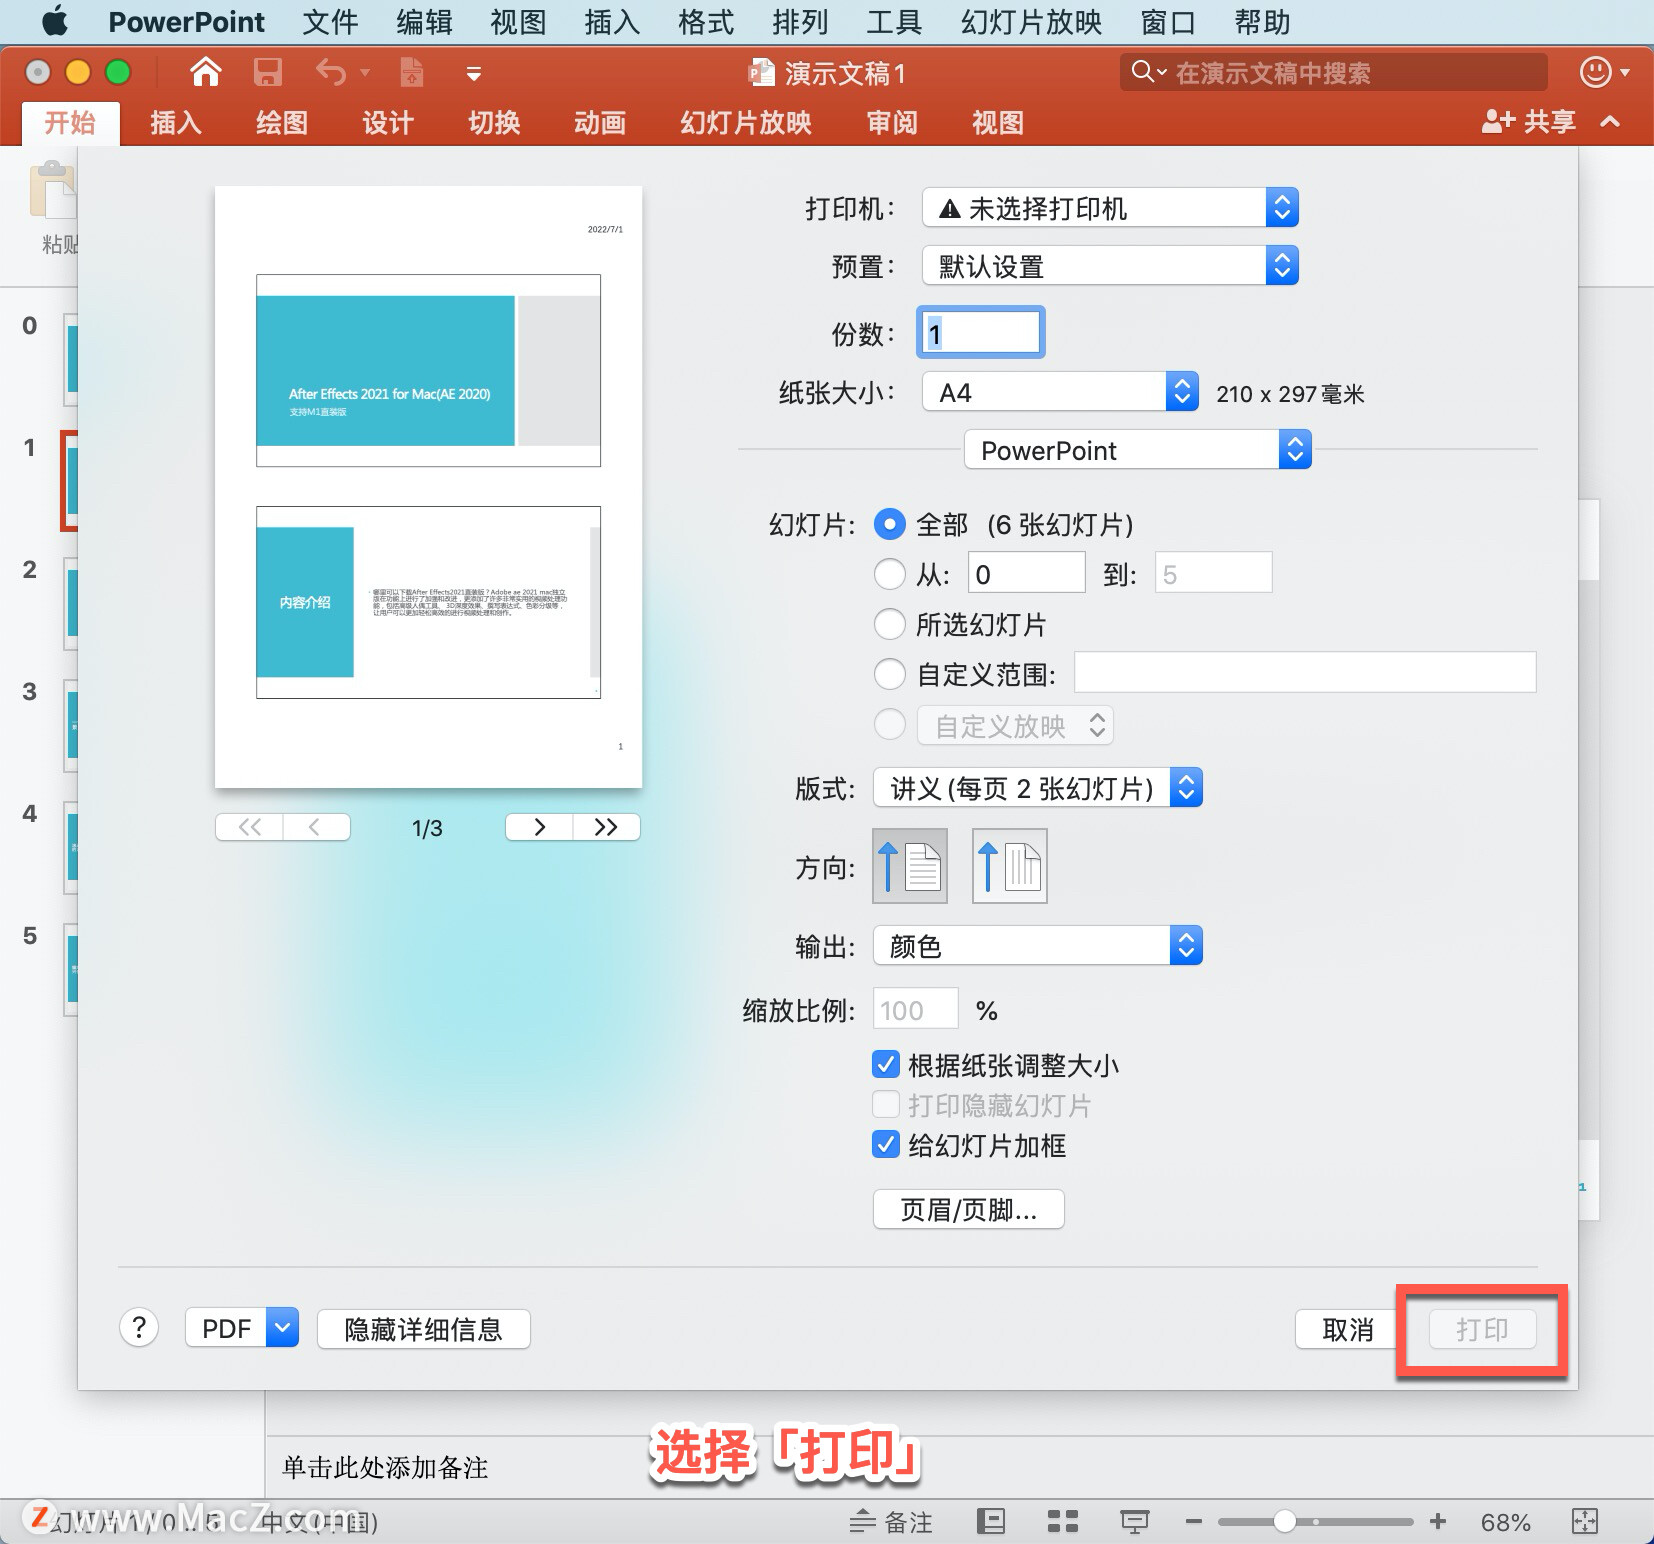Open the PowerPoint options section dropdown
1654x1544 pixels.
coord(1137,450)
